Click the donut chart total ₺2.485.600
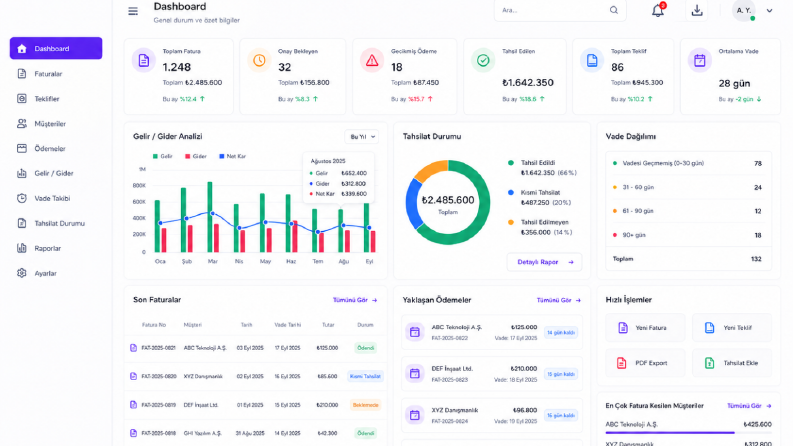Image resolution: width=793 pixels, height=446 pixels. point(448,200)
